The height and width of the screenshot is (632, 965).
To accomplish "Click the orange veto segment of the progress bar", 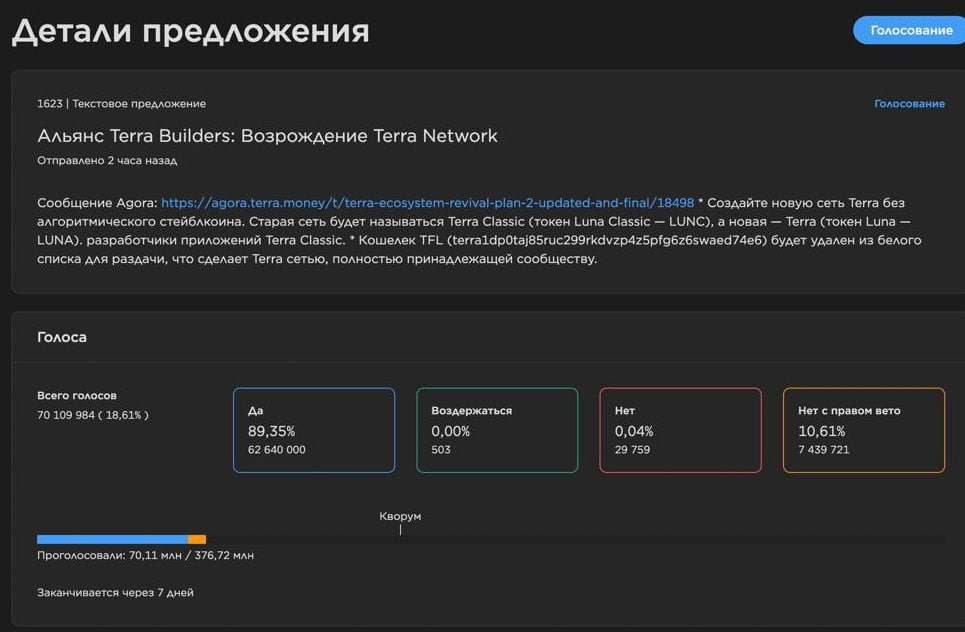I will click(197, 539).
